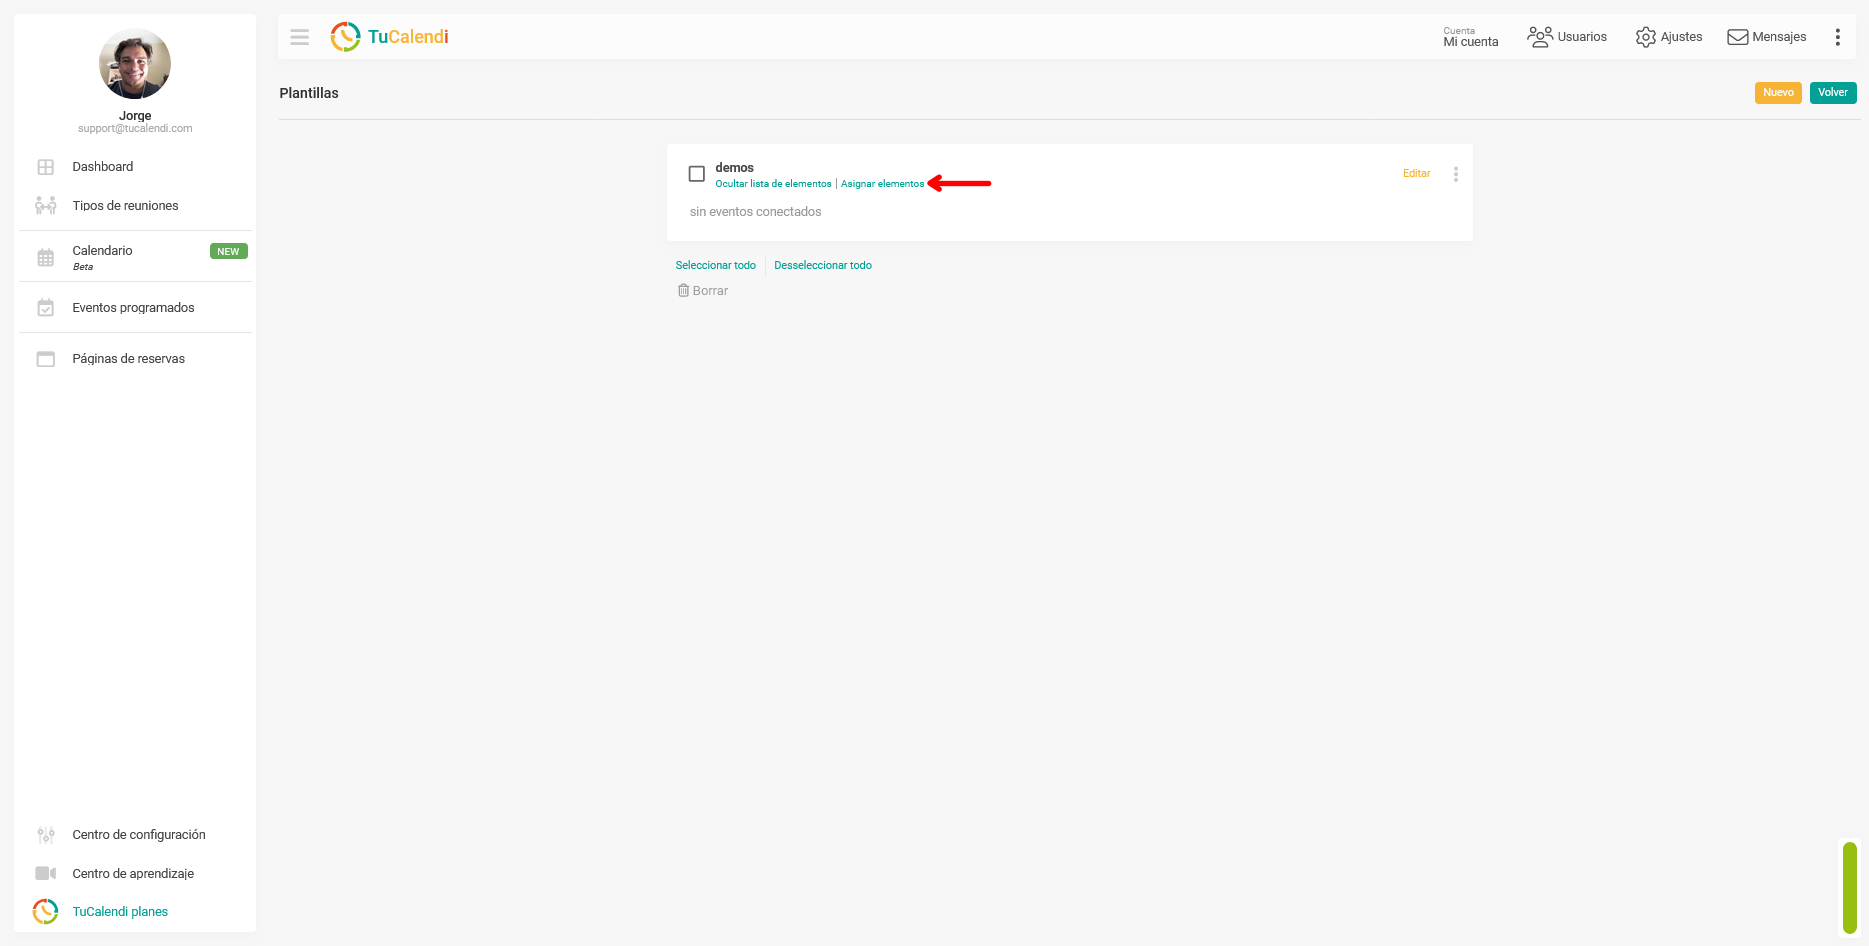Open Centro de aprendizaje item
1869x946 pixels.
point(135,873)
